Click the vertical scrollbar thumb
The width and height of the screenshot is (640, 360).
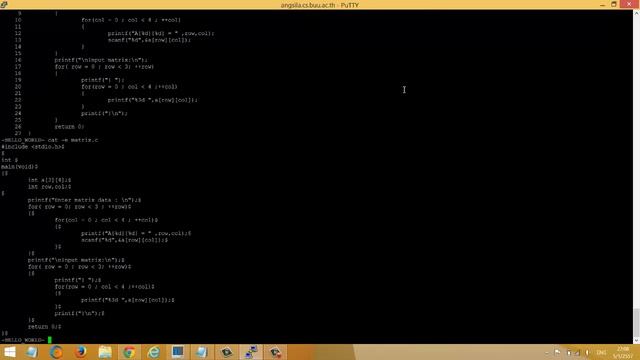click(x=636, y=322)
